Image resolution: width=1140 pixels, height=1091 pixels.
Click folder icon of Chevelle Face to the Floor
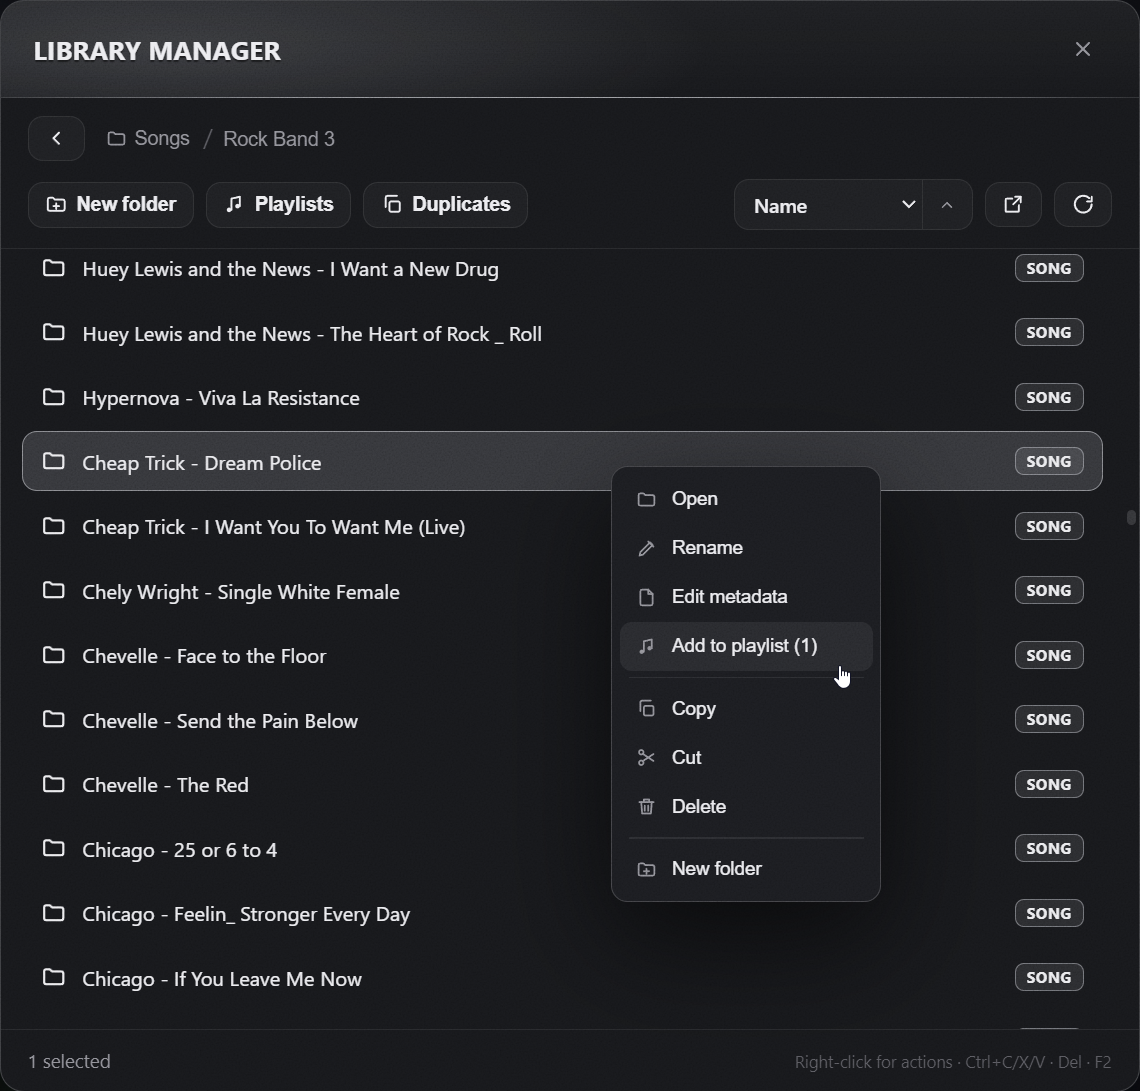(54, 655)
